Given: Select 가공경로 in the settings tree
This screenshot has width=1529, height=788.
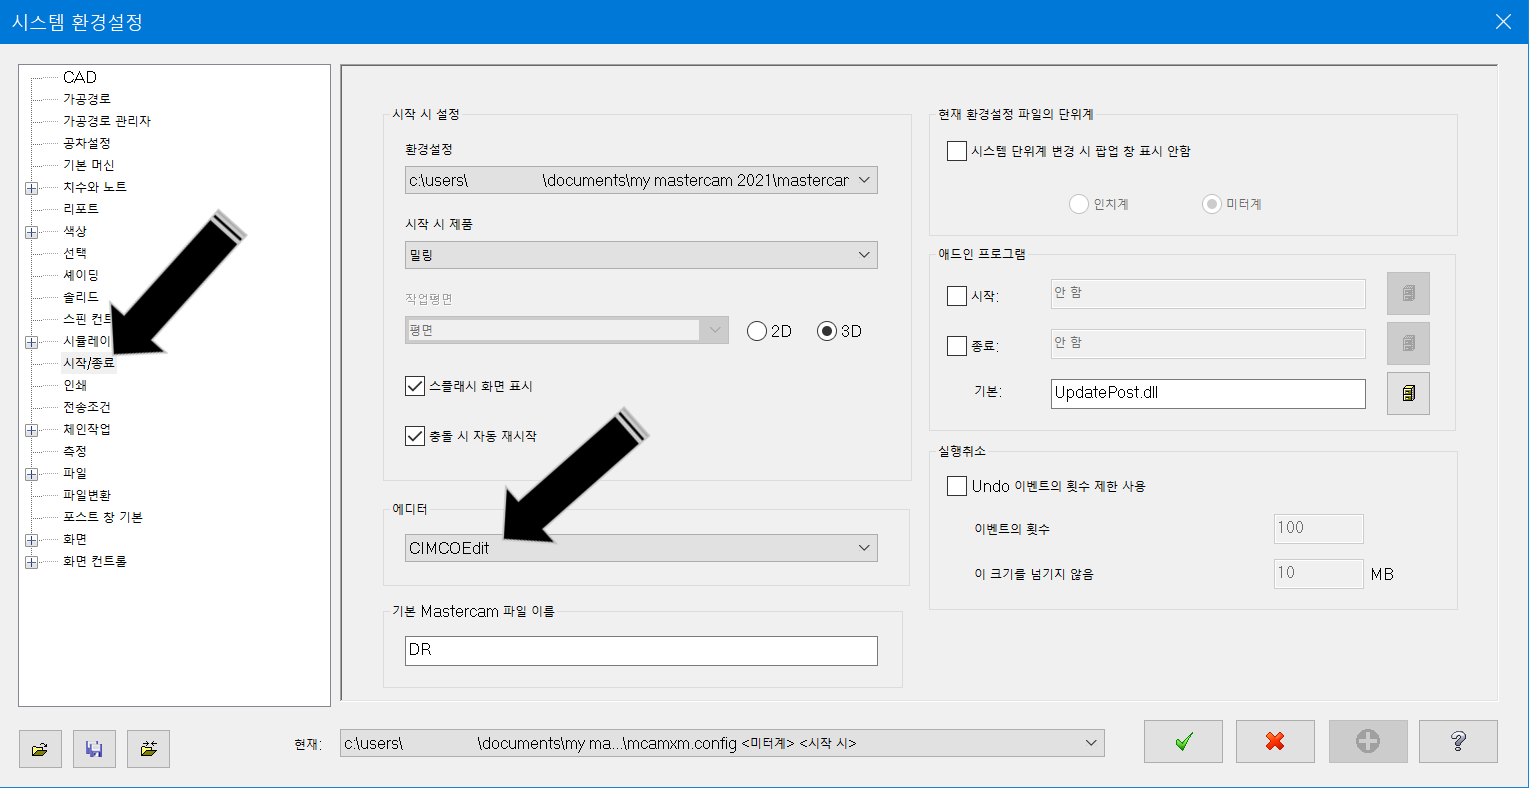Looking at the screenshot, I should 87,99.
